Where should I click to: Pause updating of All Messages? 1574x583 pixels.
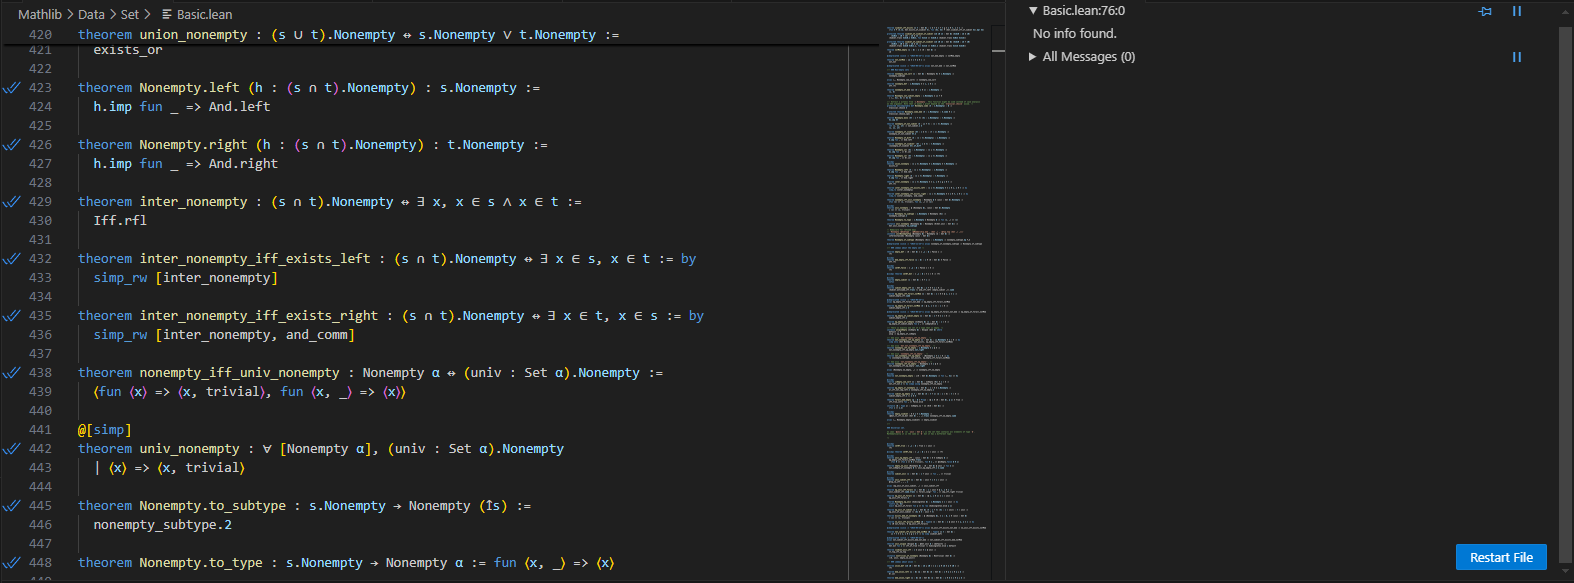(1516, 57)
